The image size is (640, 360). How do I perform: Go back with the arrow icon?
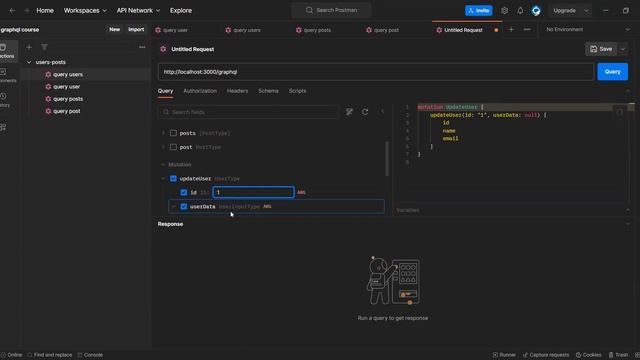click(x=12, y=11)
